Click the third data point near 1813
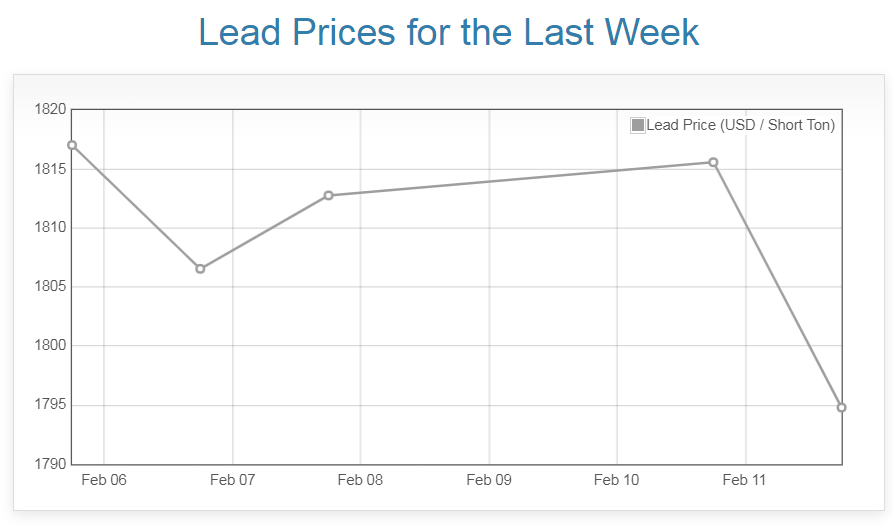The image size is (893, 526). (x=328, y=195)
